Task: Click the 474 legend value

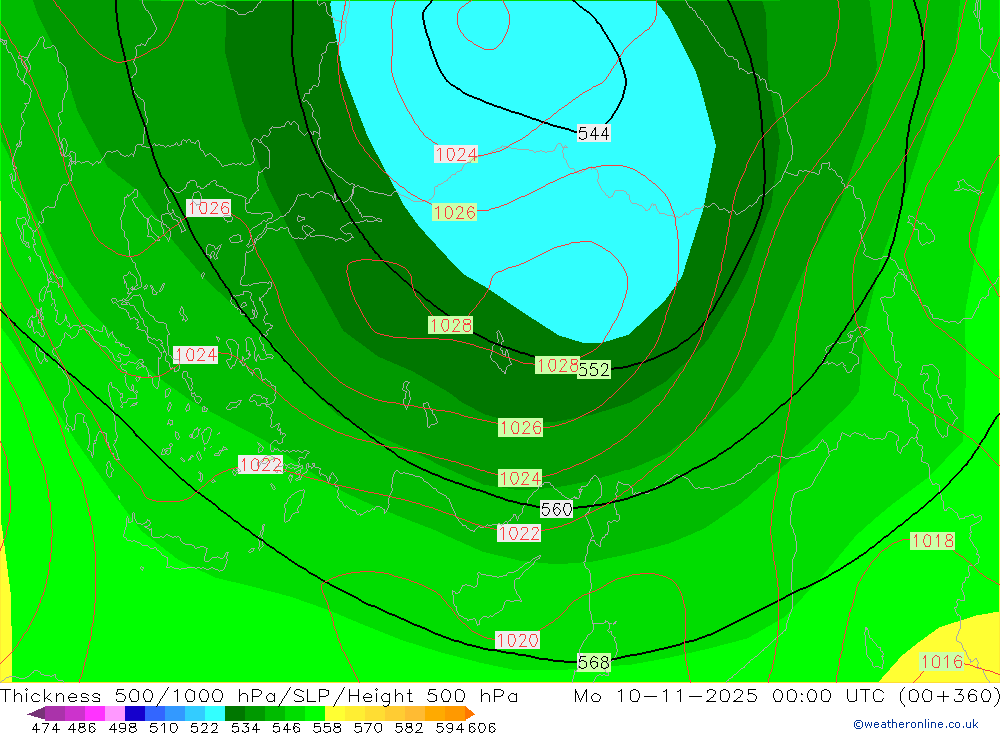Action: [x=45, y=728]
